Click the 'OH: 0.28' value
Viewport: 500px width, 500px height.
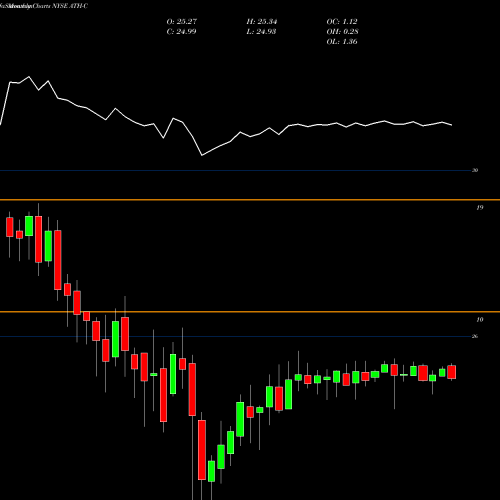pos(342,32)
